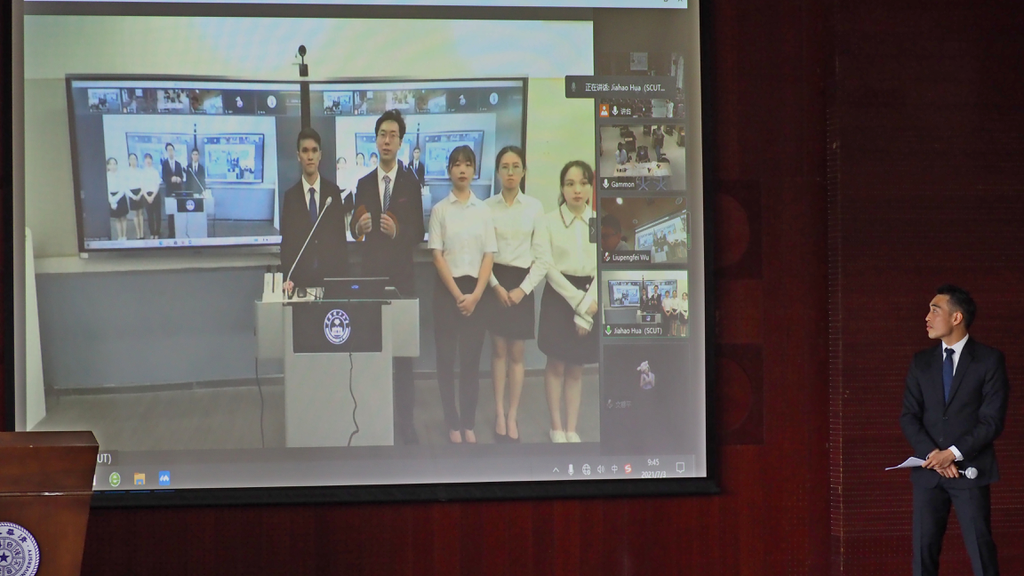This screenshot has height=576, width=1024.
Task: Click the Tencent Meeting taskbar icon
Action: (x=164, y=478)
